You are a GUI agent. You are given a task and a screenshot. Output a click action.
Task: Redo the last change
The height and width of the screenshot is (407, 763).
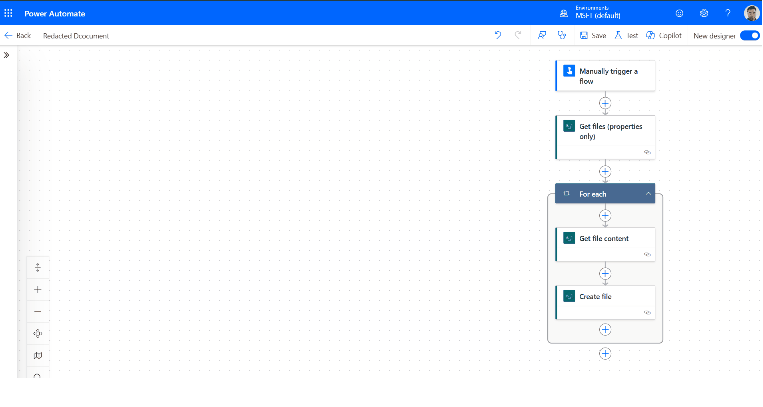coord(518,35)
